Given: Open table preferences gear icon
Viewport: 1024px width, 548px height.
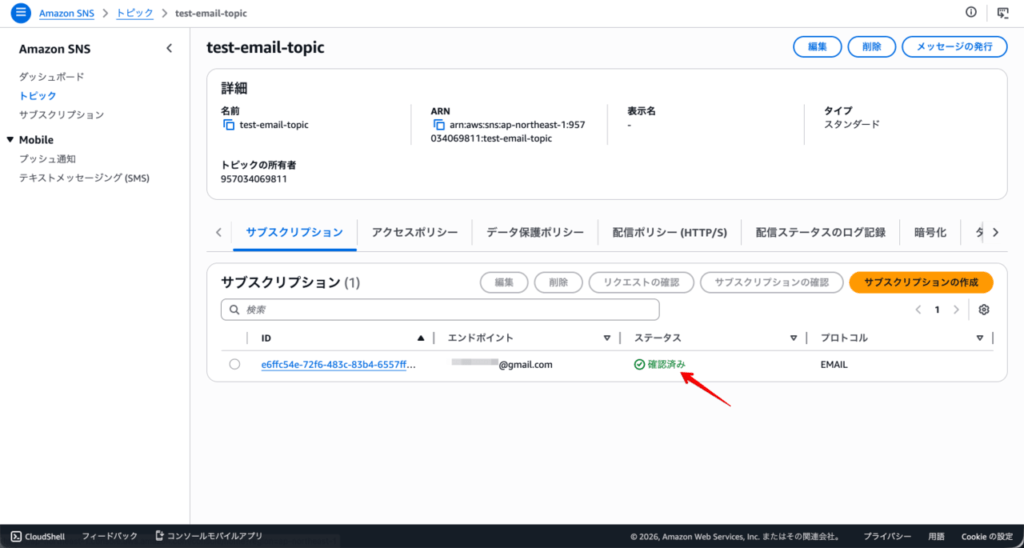Looking at the screenshot, I should tap(984, 310).
